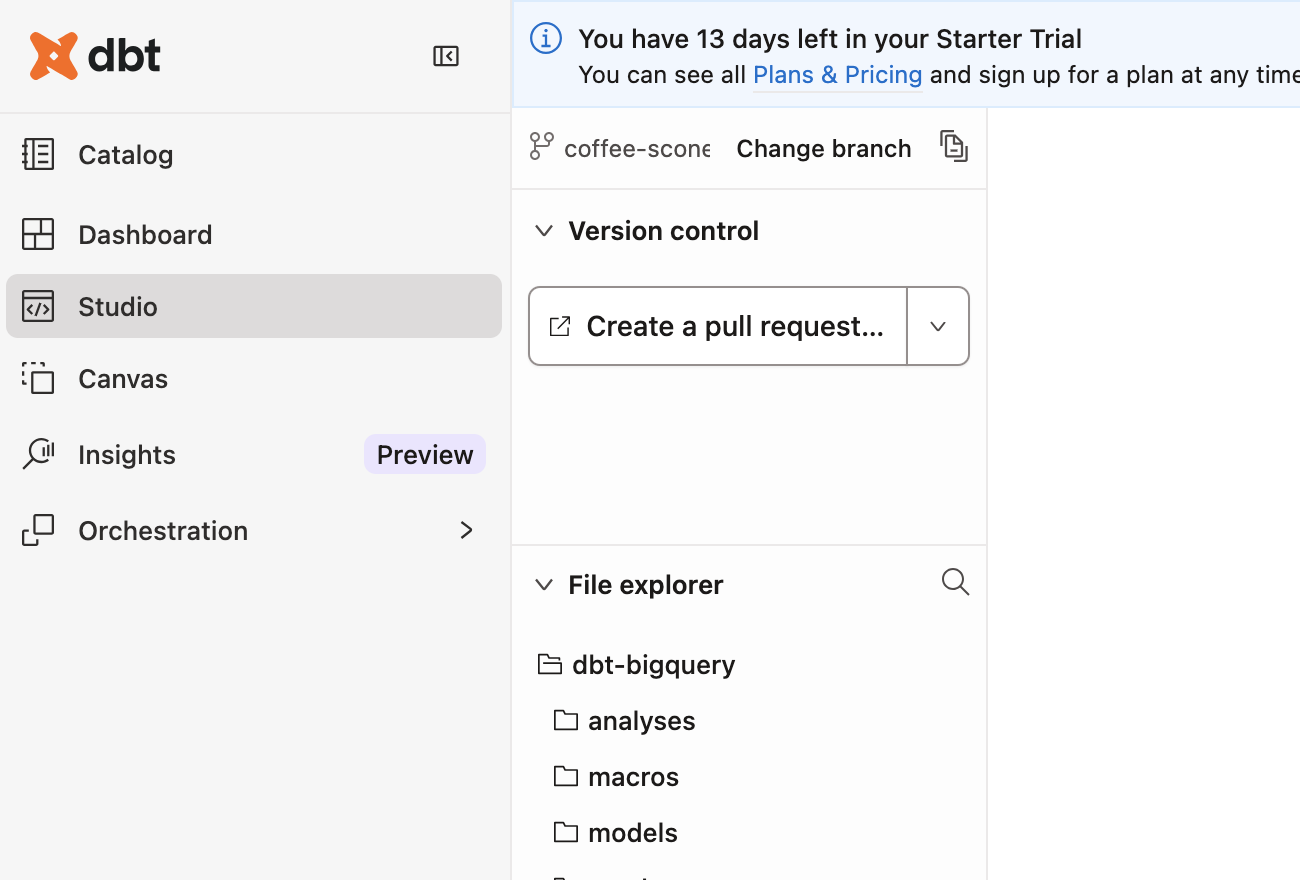Collapse the Version control section

pos(544,231)
